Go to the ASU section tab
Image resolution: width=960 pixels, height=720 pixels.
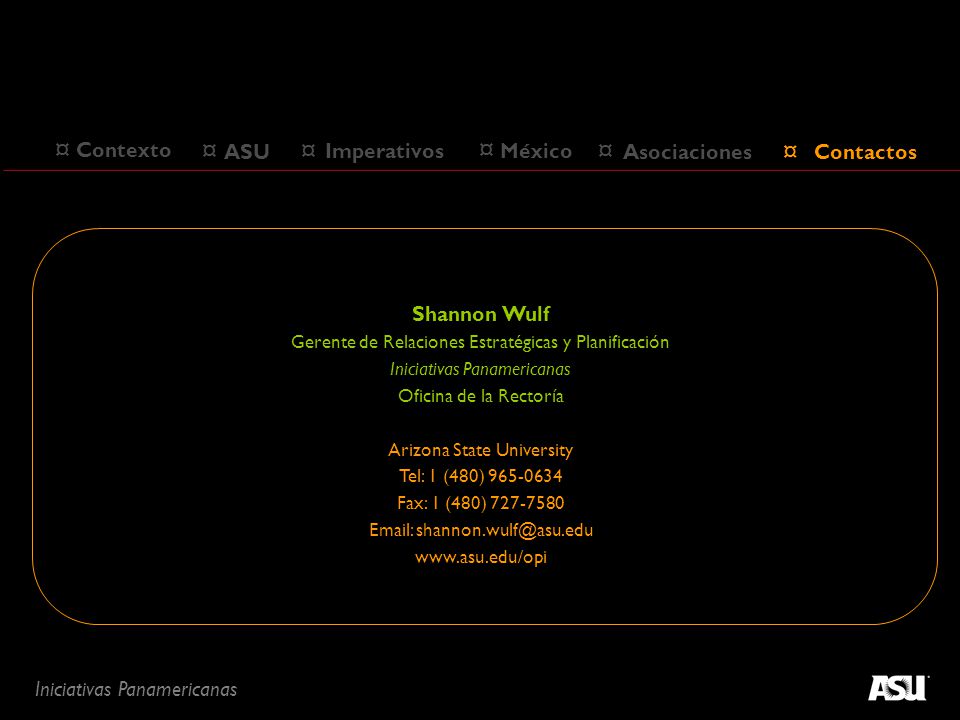[246, 151]
